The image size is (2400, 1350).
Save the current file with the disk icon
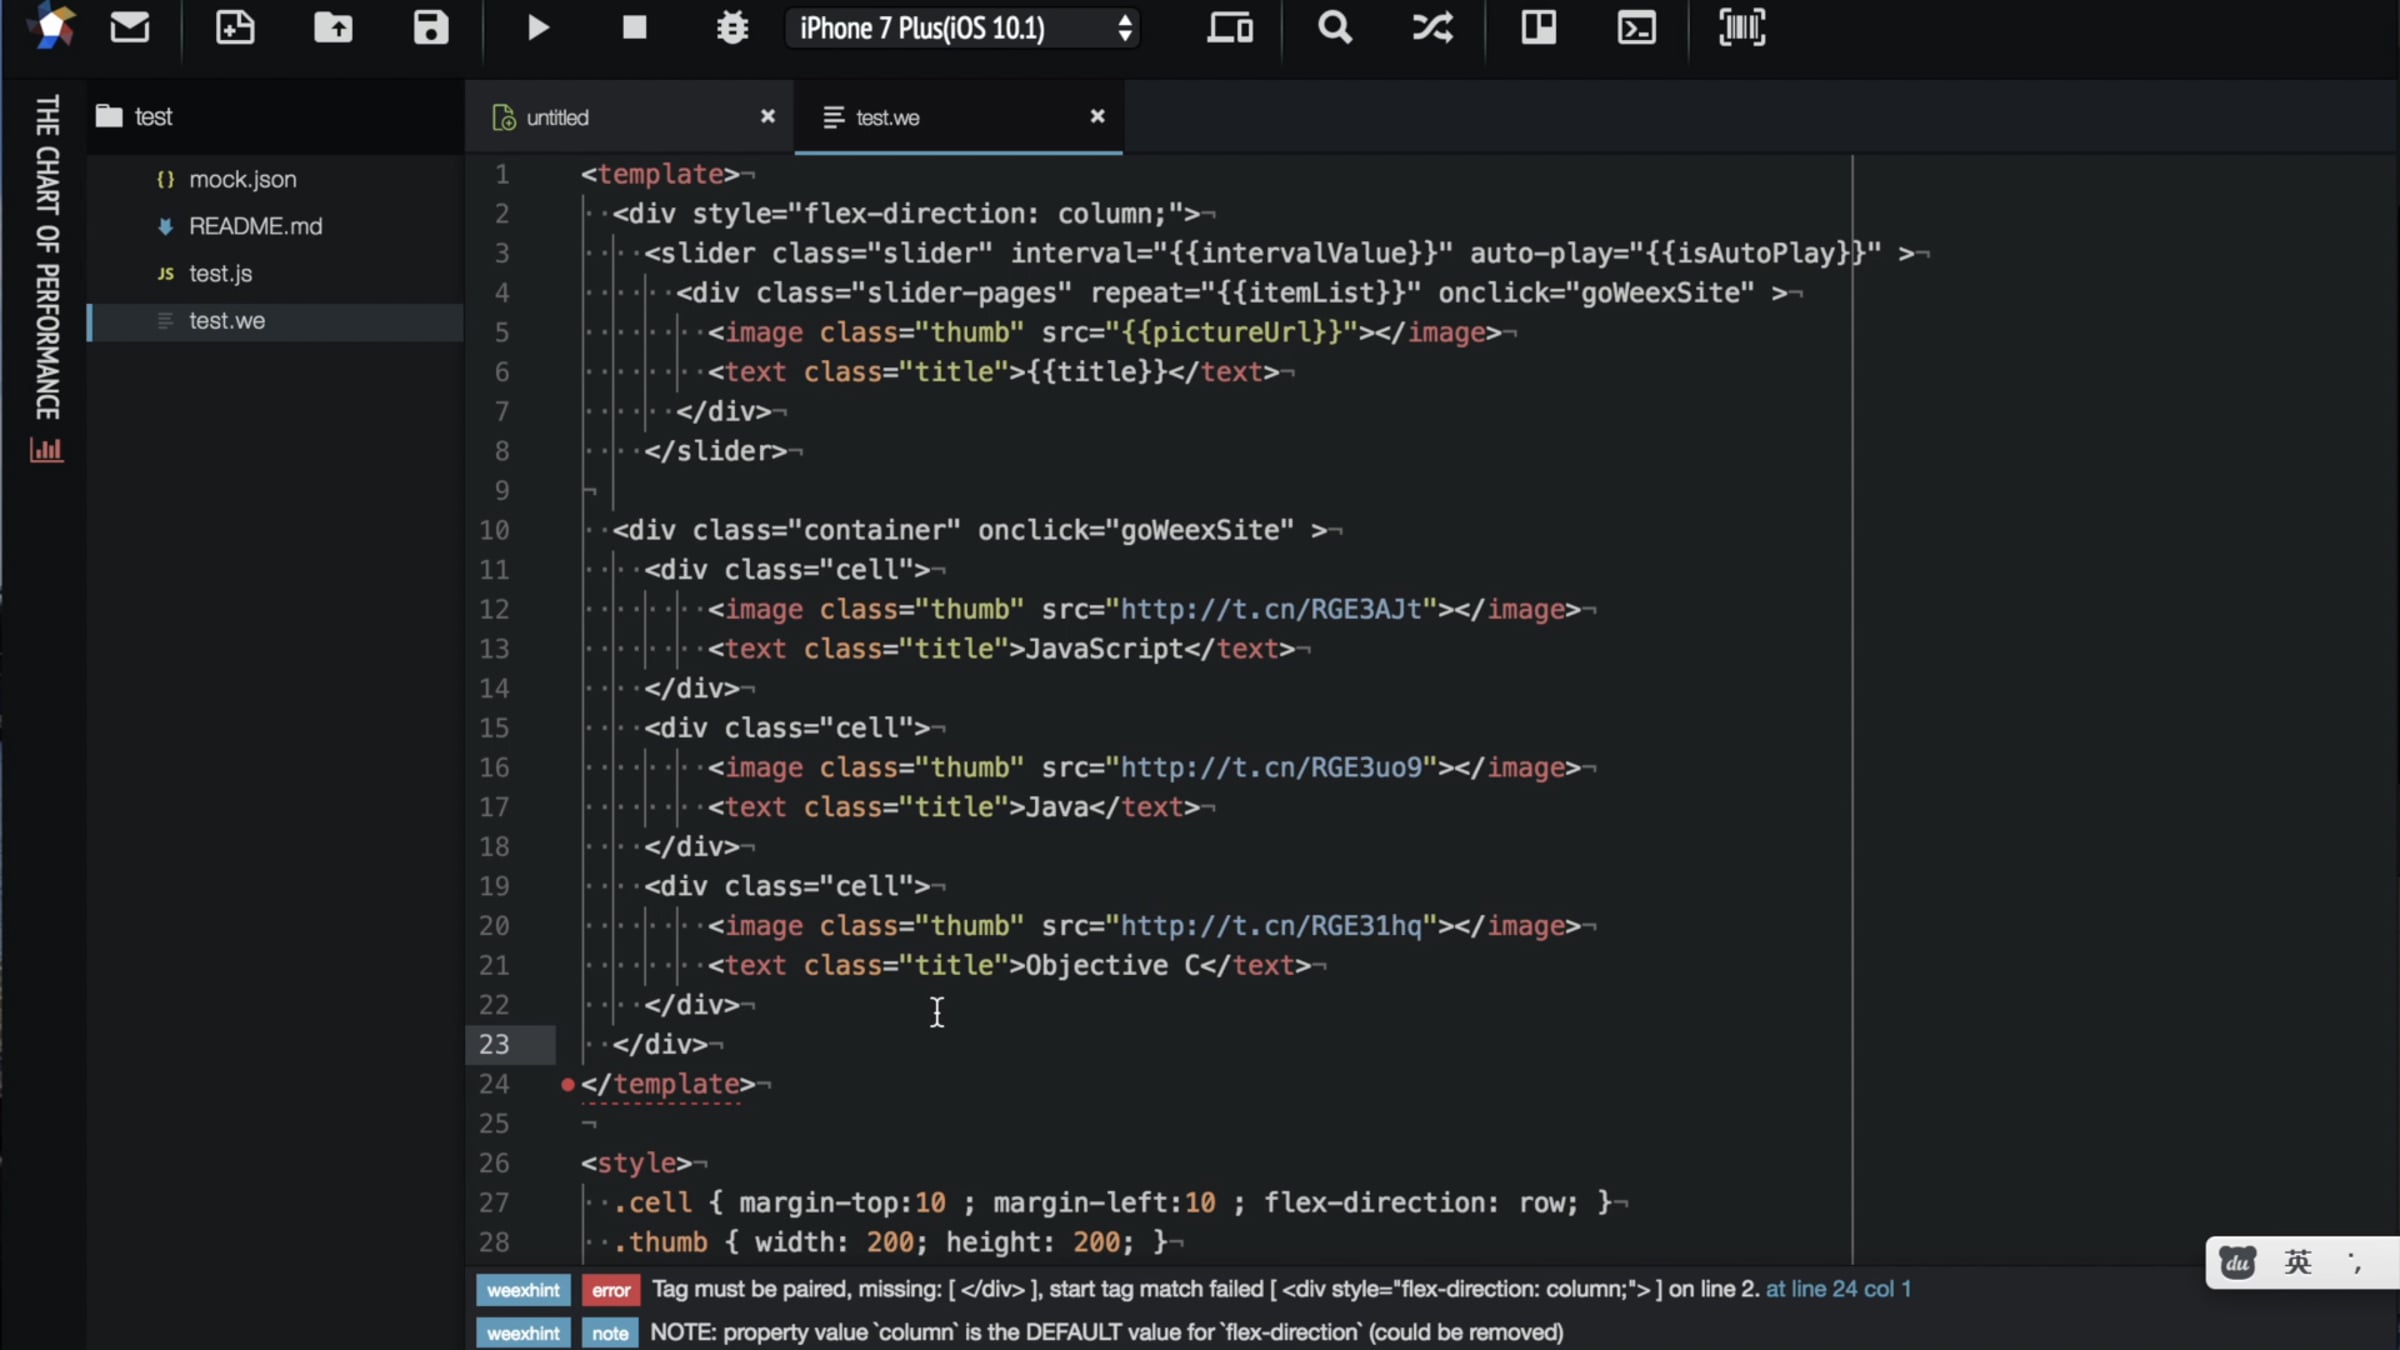[431, 27]
